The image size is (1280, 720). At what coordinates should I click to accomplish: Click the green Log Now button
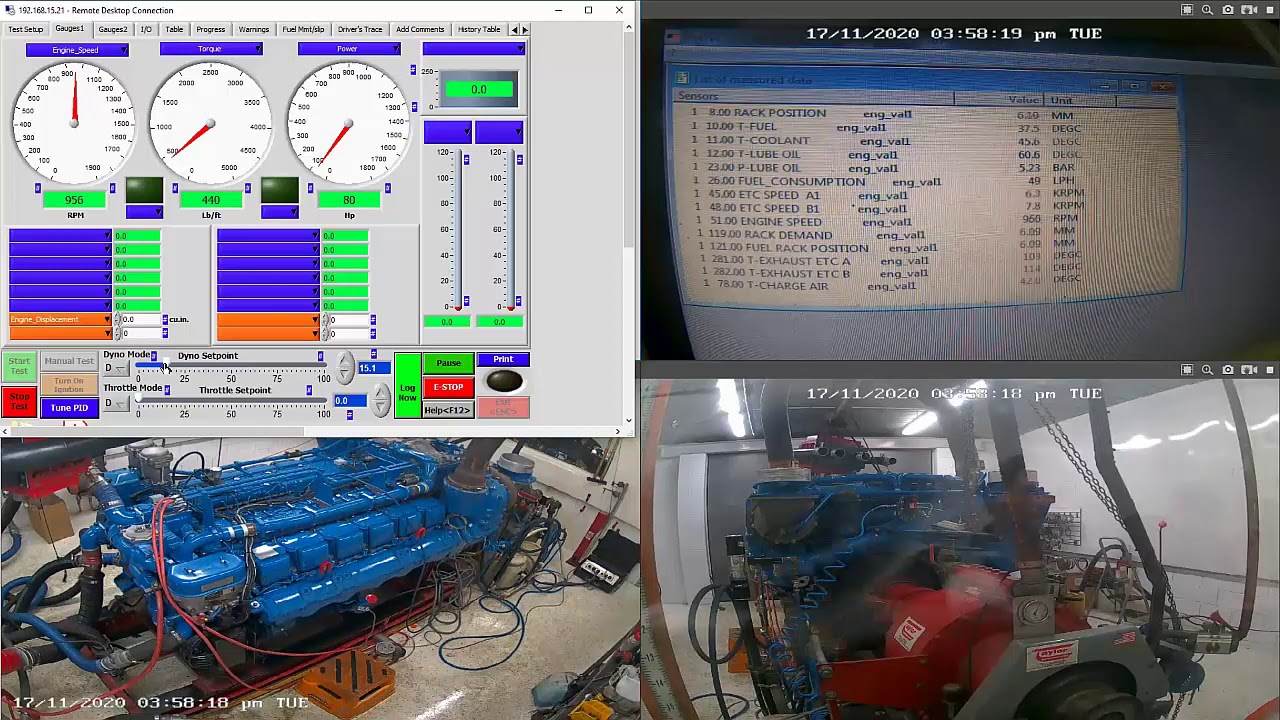(x=407, y=386)
